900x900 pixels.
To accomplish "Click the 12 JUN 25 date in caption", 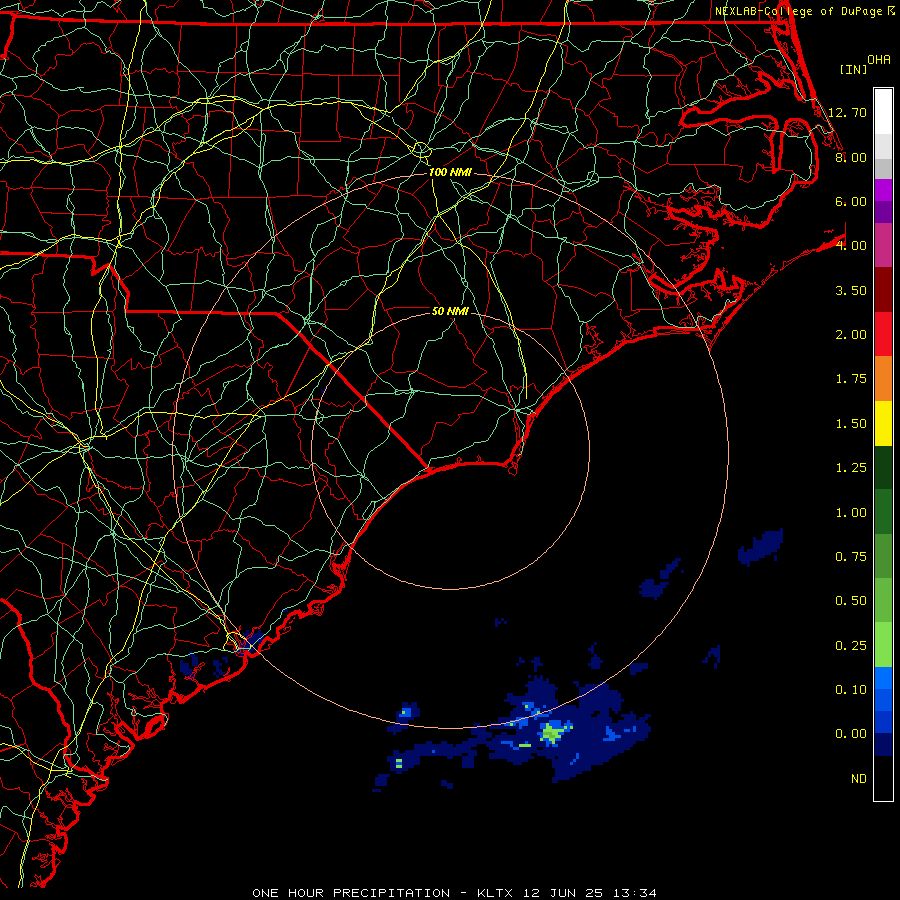I will (564, 893).
